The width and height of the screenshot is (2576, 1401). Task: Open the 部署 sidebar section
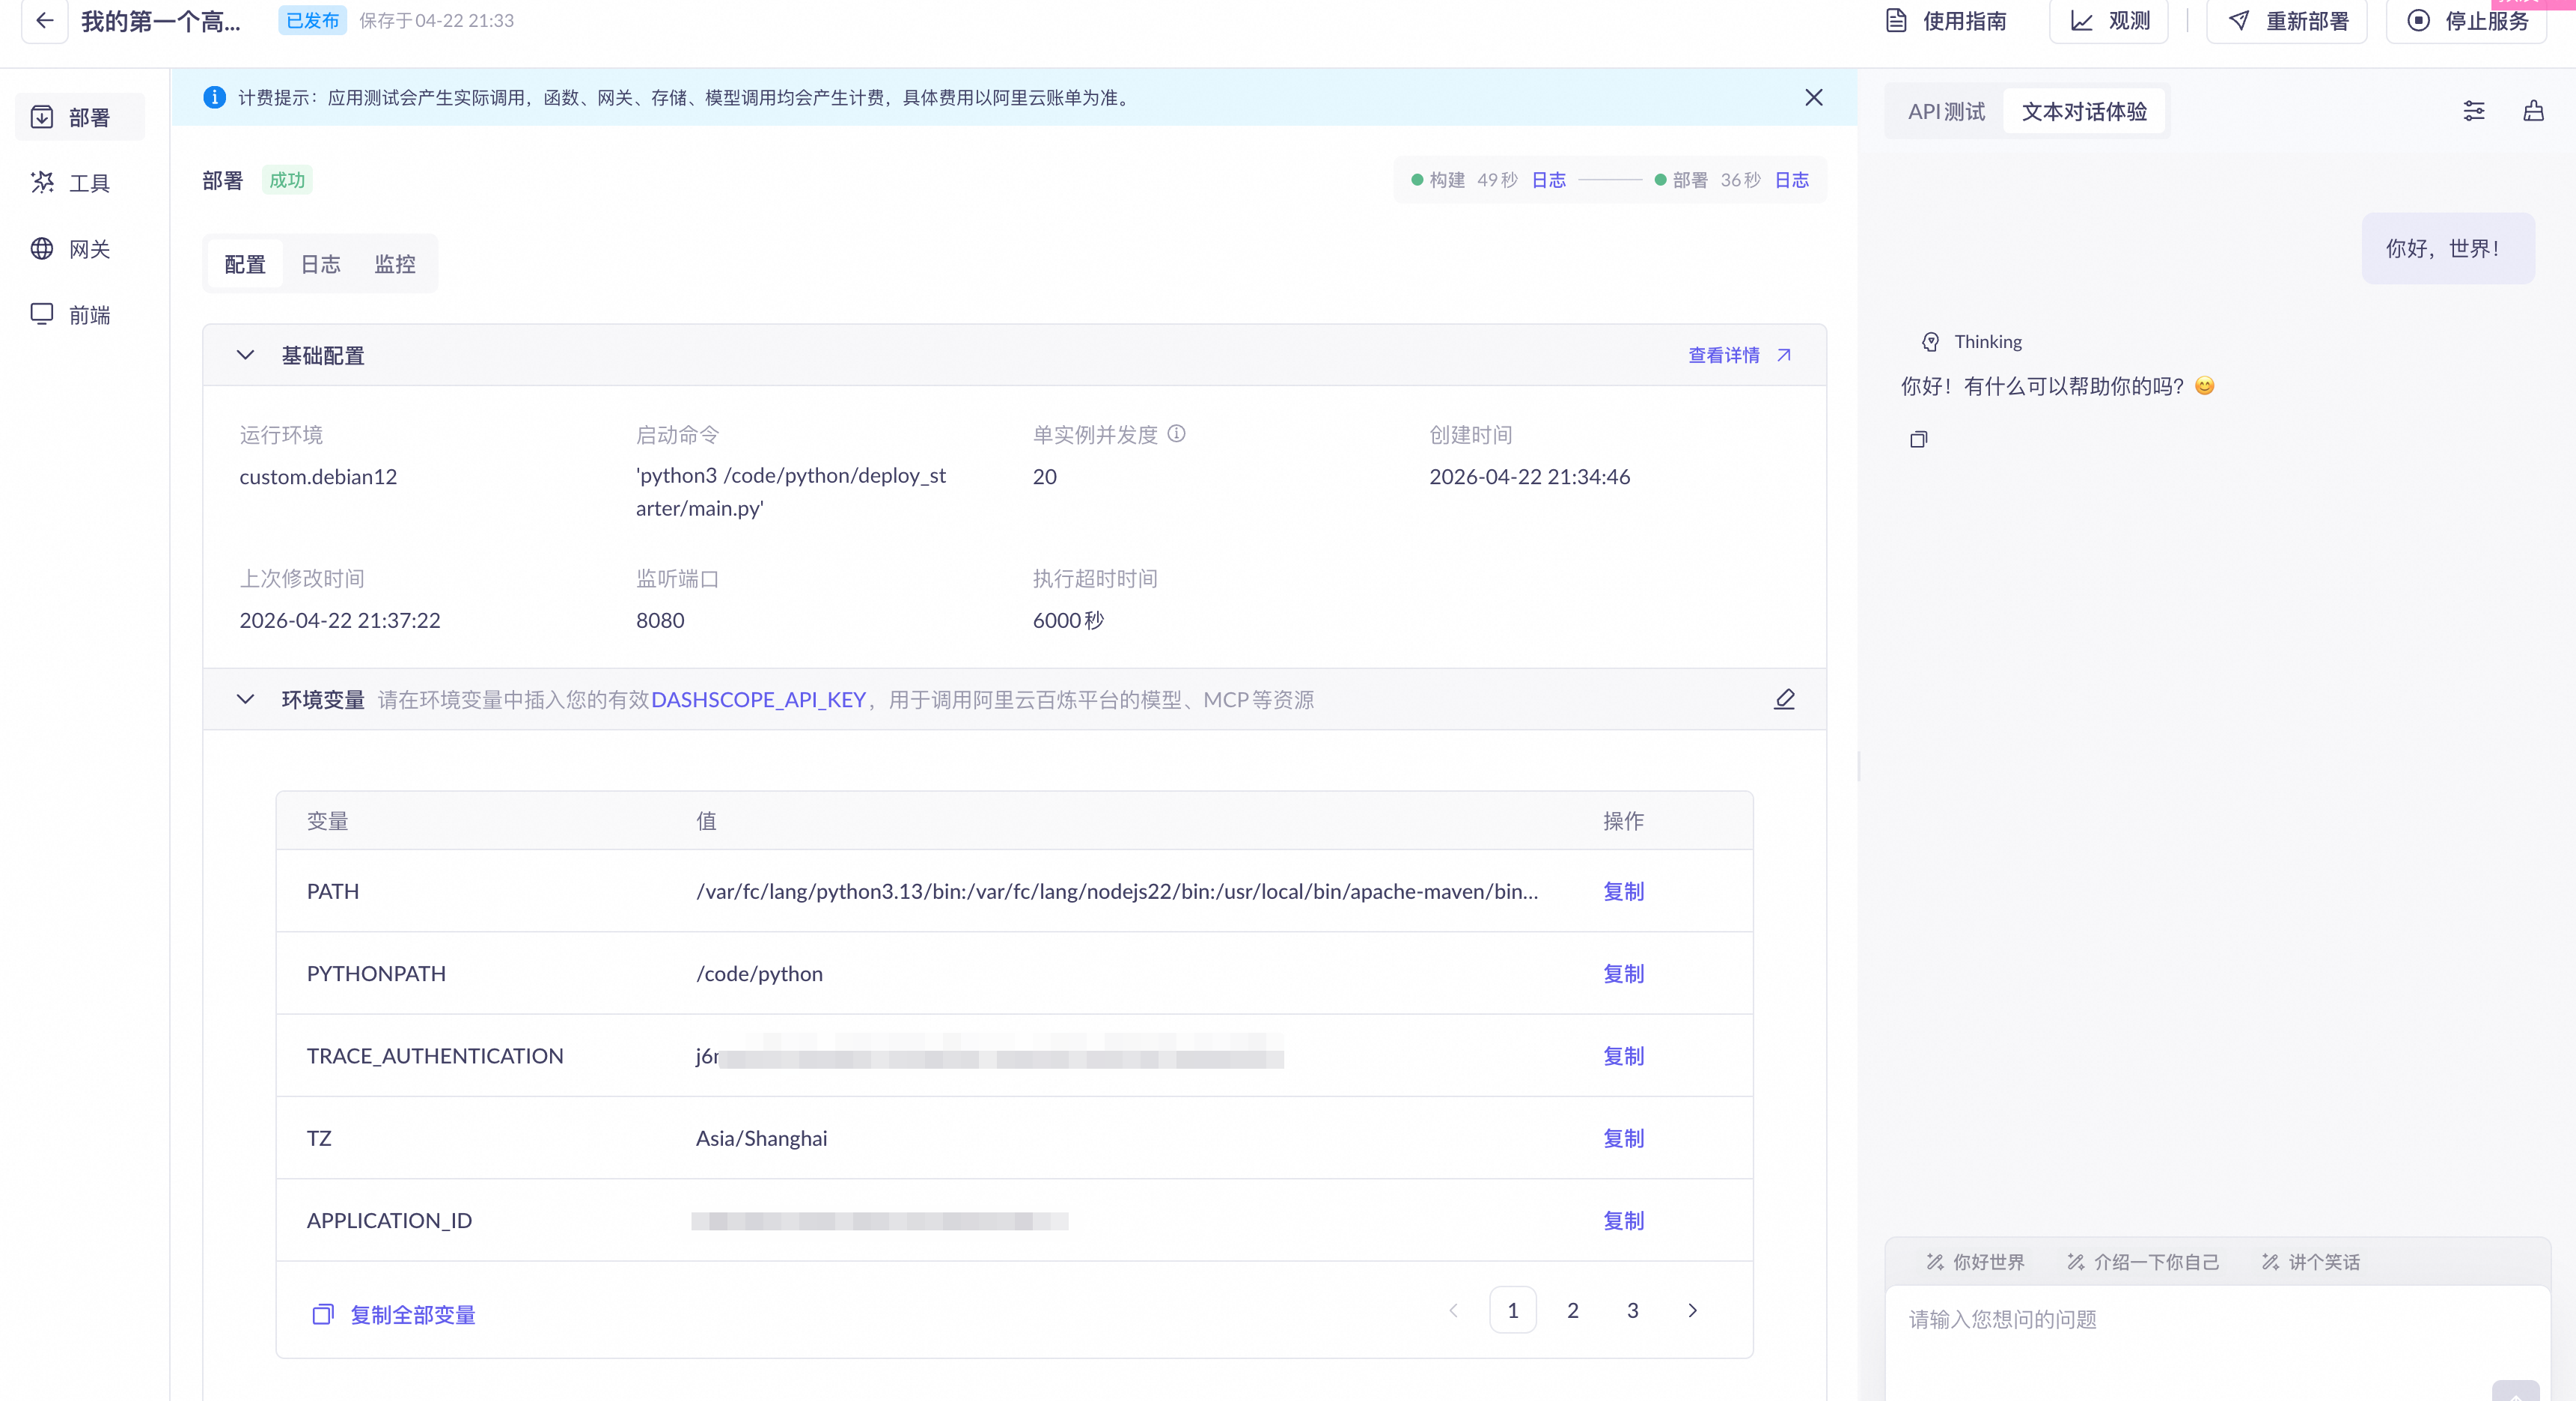click(x=80, y=117)
